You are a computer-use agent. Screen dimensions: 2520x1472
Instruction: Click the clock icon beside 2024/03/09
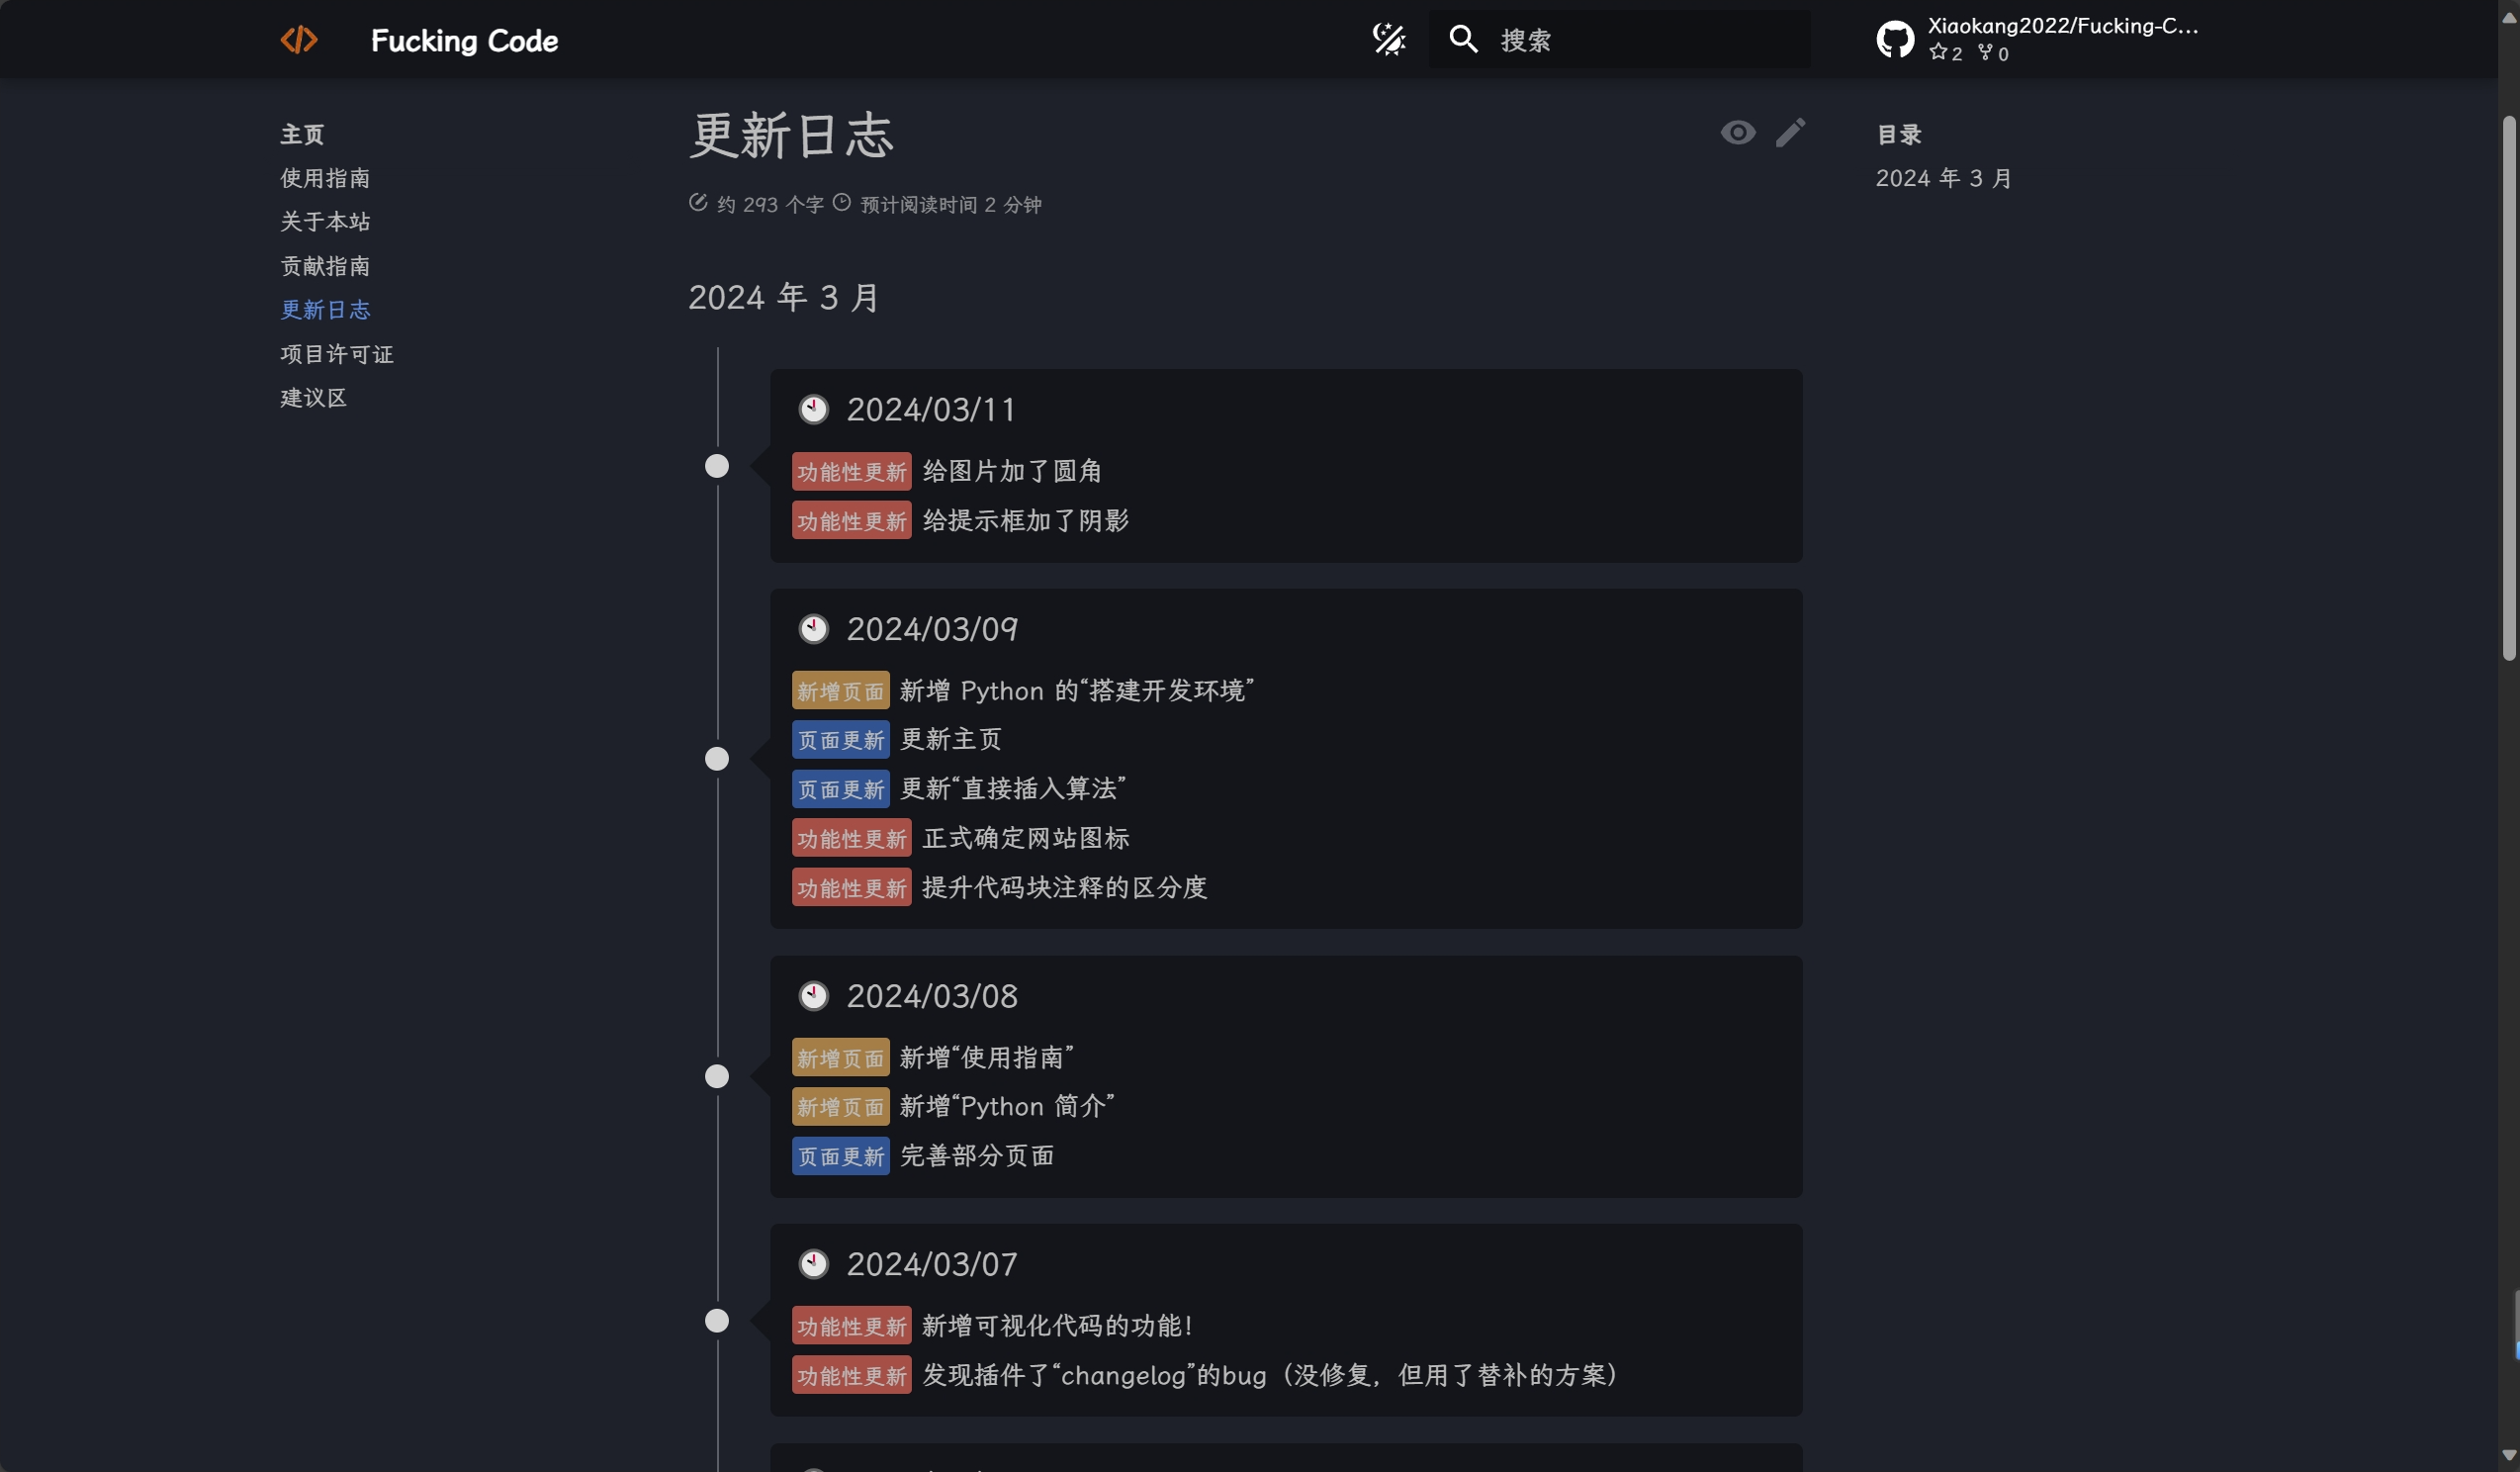point(813,629)
